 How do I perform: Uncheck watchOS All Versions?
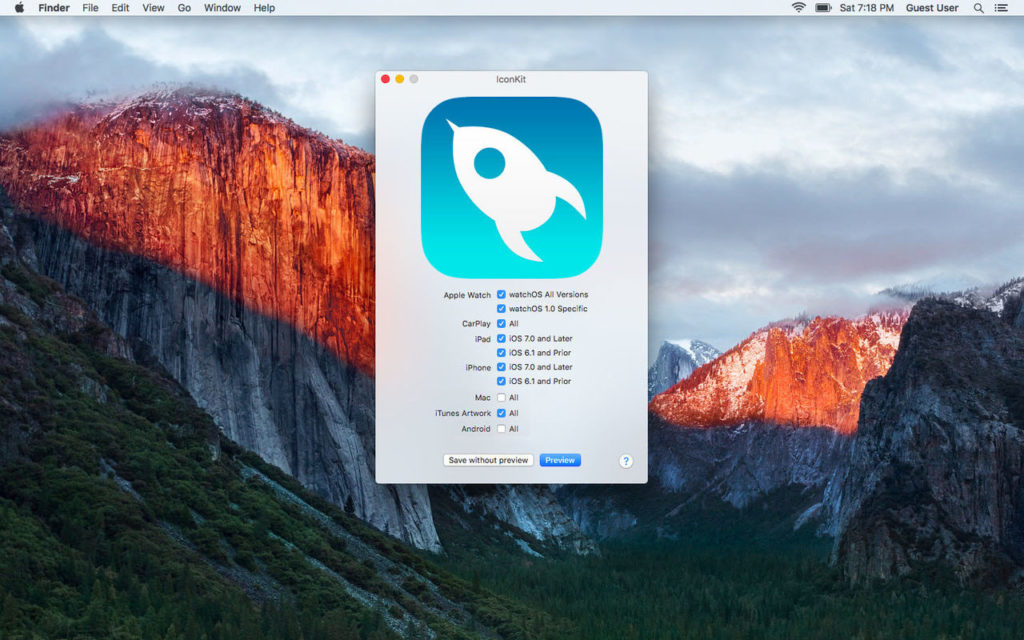(502, 295)
